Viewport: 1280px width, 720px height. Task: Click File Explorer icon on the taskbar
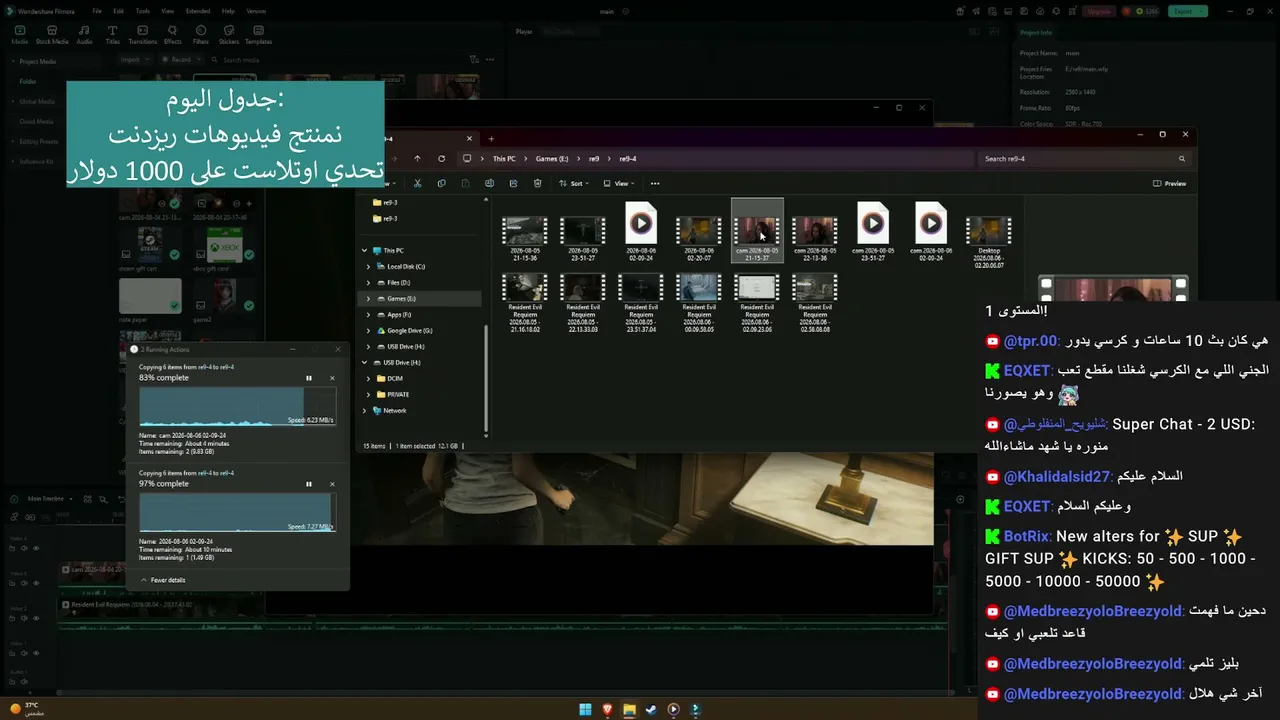point(629,710)
